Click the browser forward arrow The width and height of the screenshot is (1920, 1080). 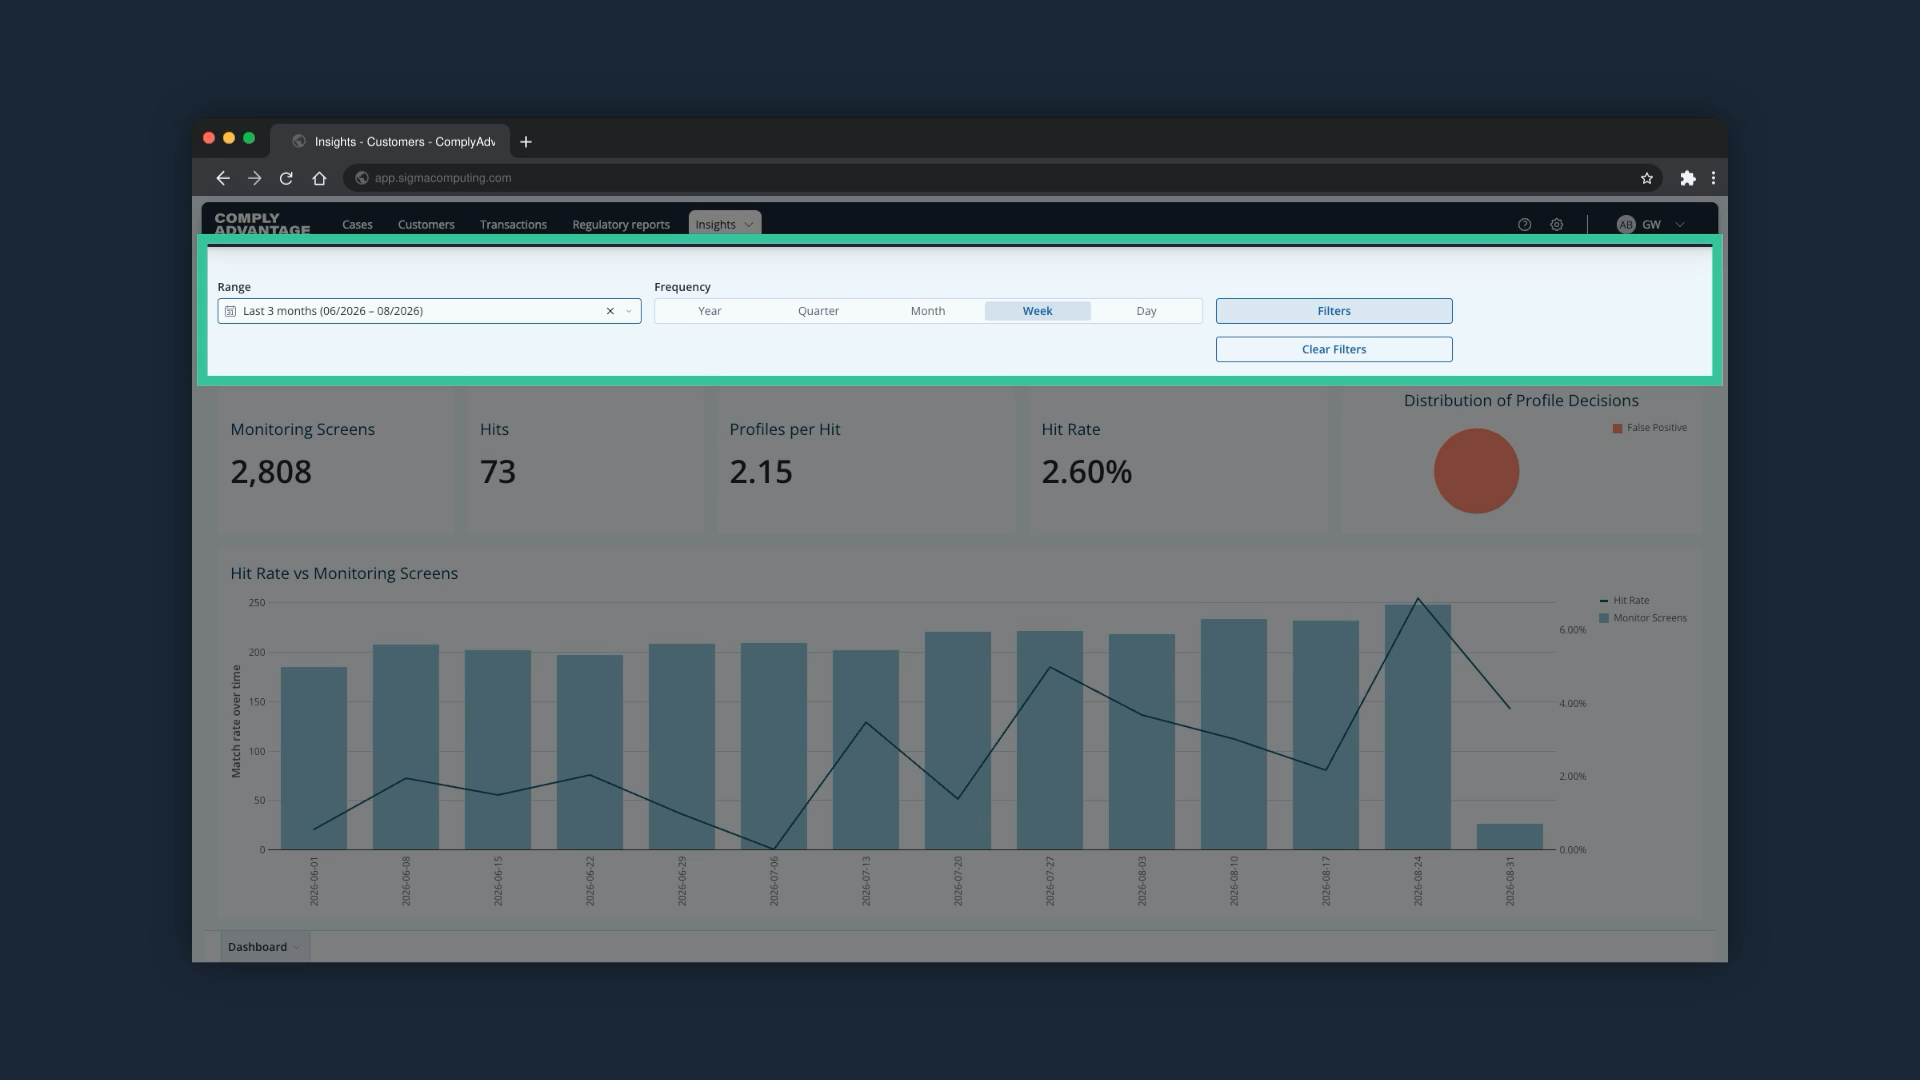(x=255, y=178)
